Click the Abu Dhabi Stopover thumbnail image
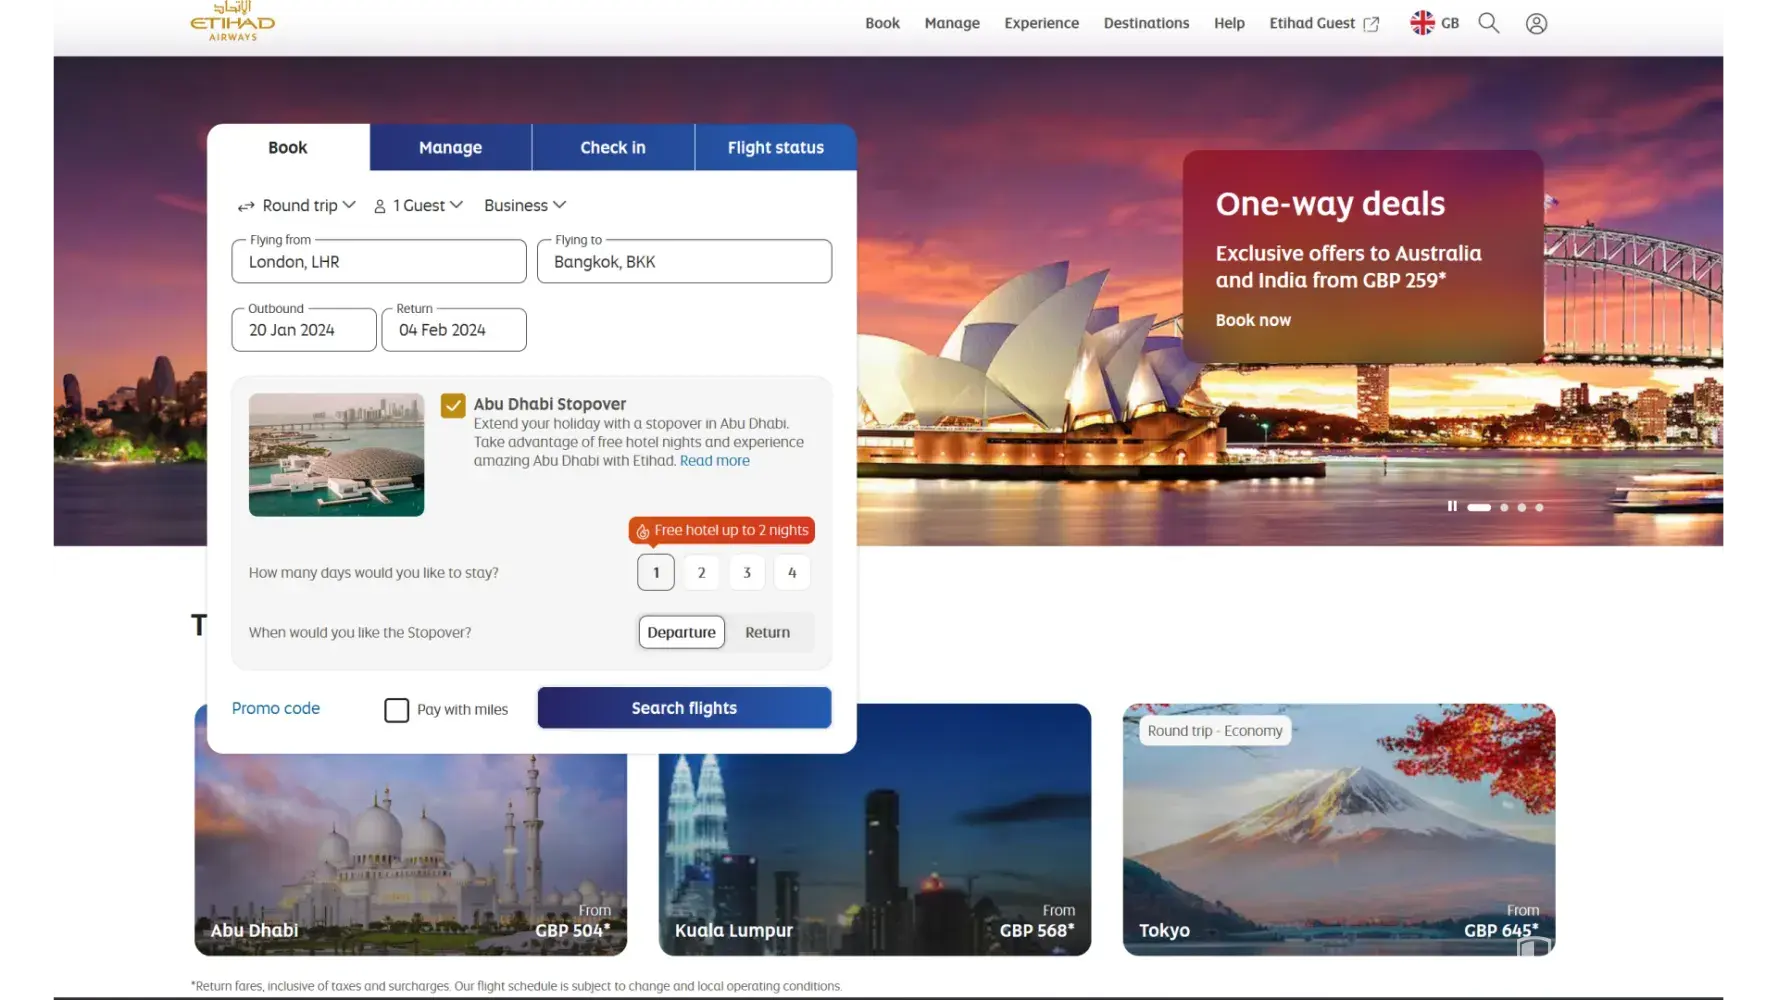This screenshot has height=1000, width=1778. click(x=336, y=455)
